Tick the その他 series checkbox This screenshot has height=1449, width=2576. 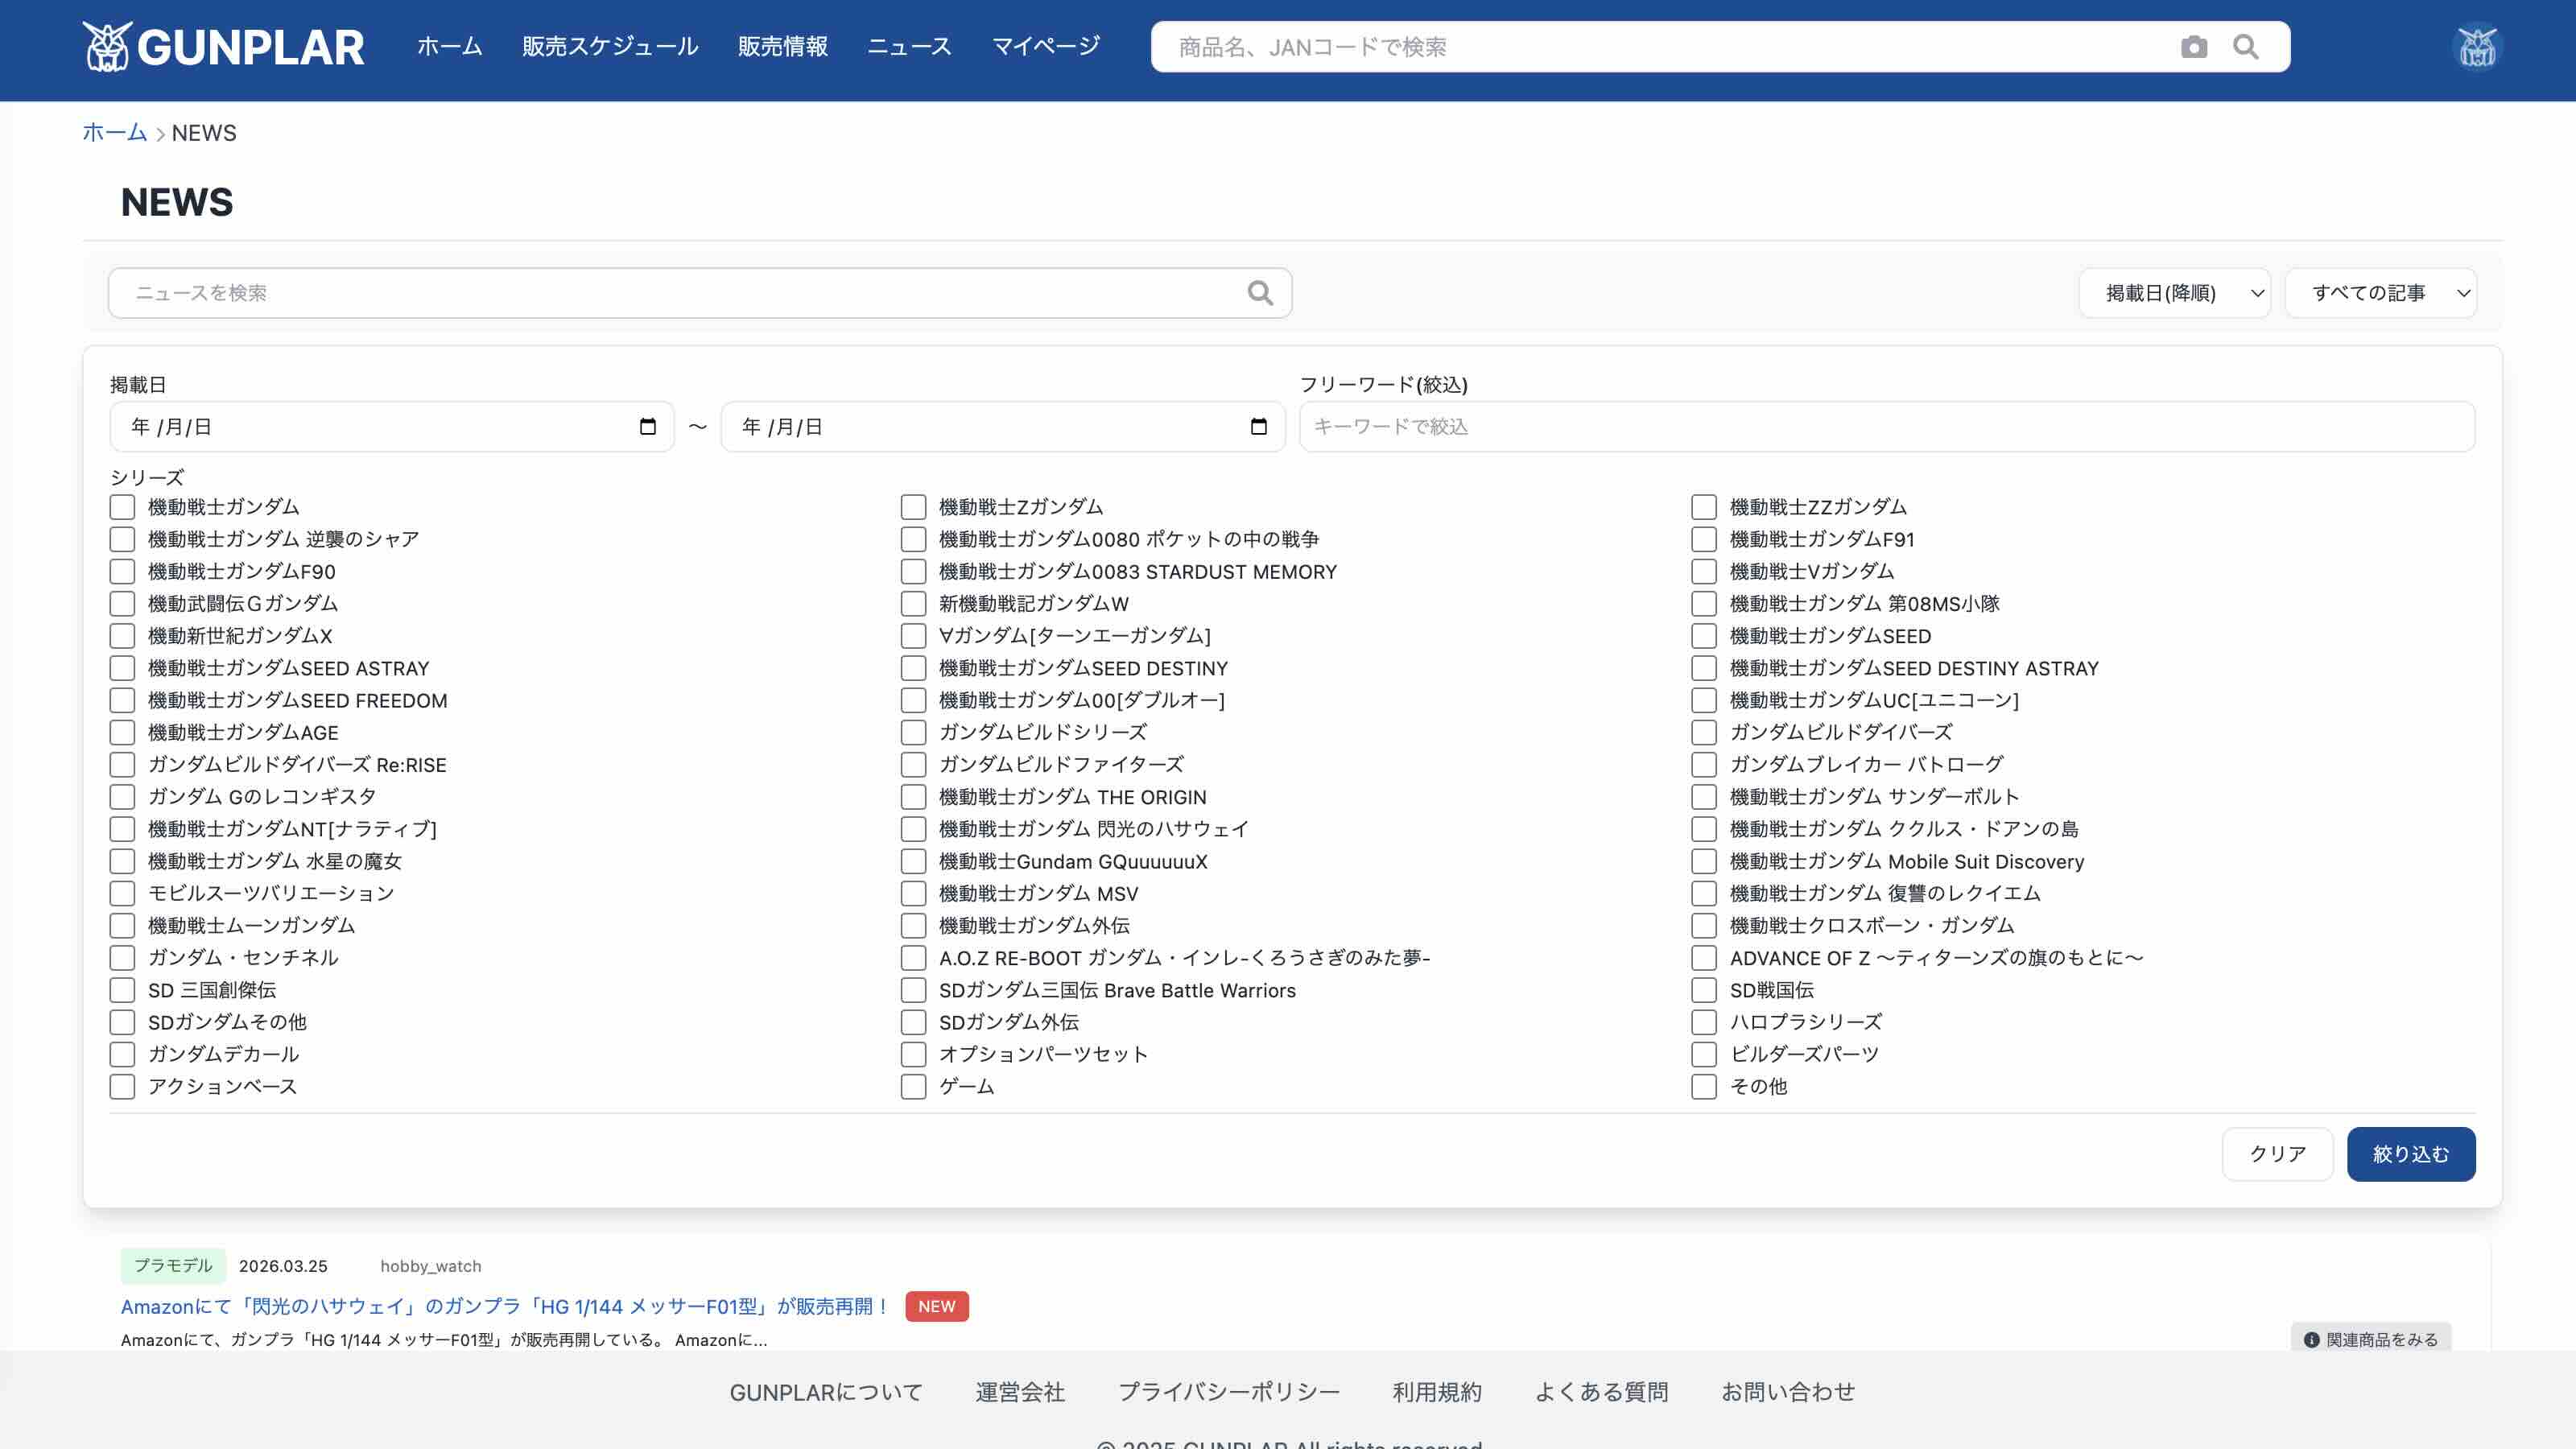click(1704, 1086)
